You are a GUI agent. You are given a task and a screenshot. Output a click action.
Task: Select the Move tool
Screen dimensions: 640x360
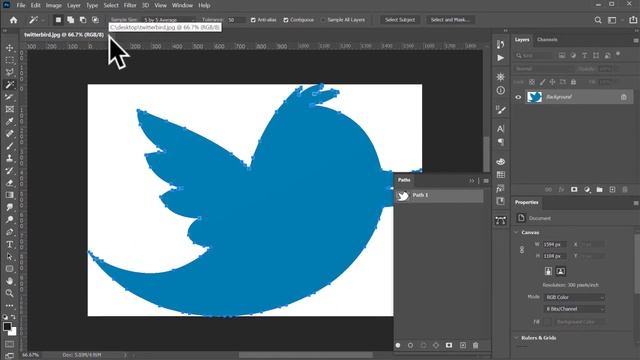[x=9, y=48]
